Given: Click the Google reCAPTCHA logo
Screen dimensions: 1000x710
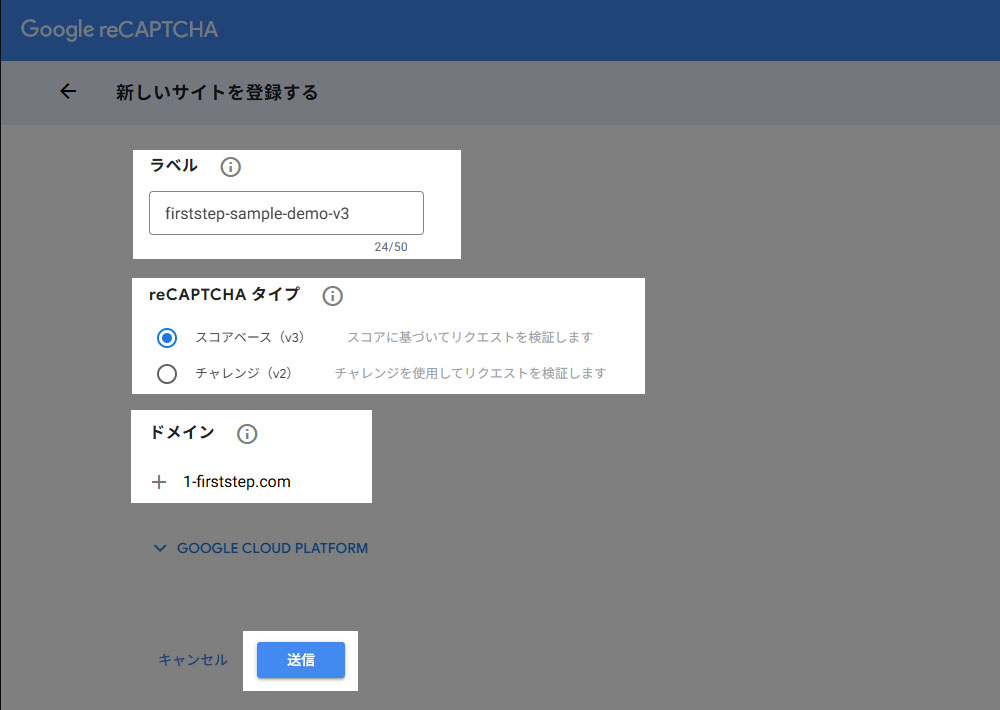Looking at the screenshot, I should coord(119,29).
